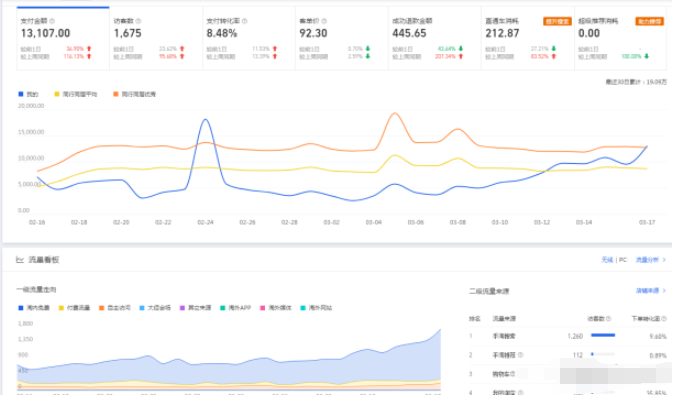
Task: Select the 1,675 visitors card
Action: pos(156,38)
